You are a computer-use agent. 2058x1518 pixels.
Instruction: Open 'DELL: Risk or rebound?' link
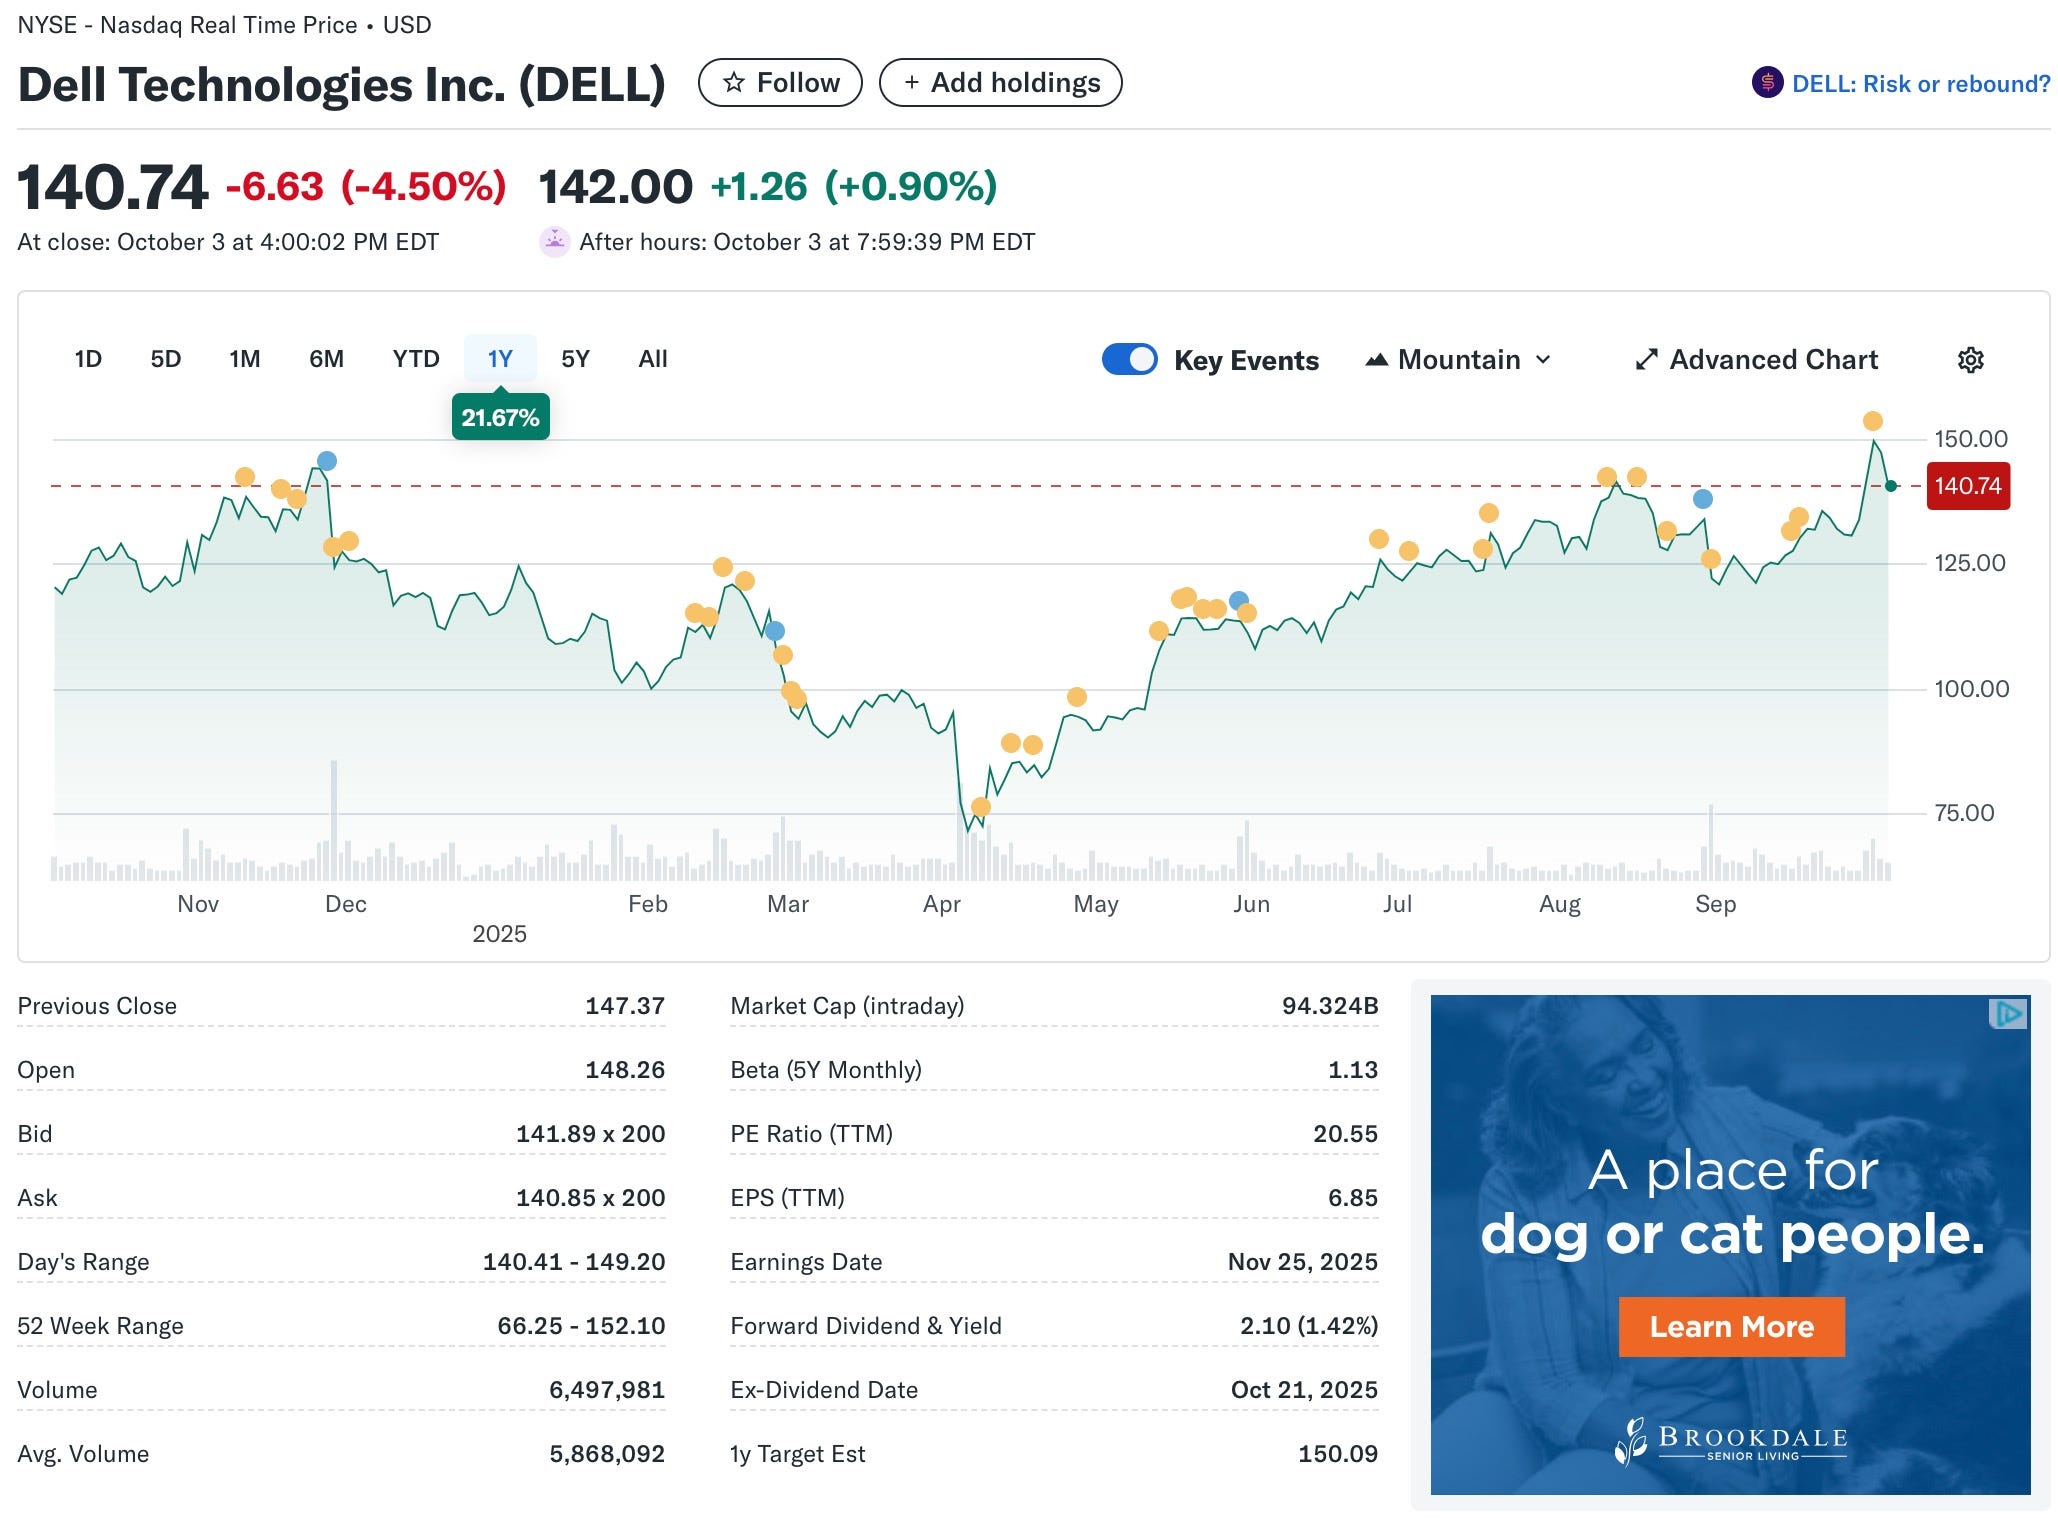pos(1920,84)
